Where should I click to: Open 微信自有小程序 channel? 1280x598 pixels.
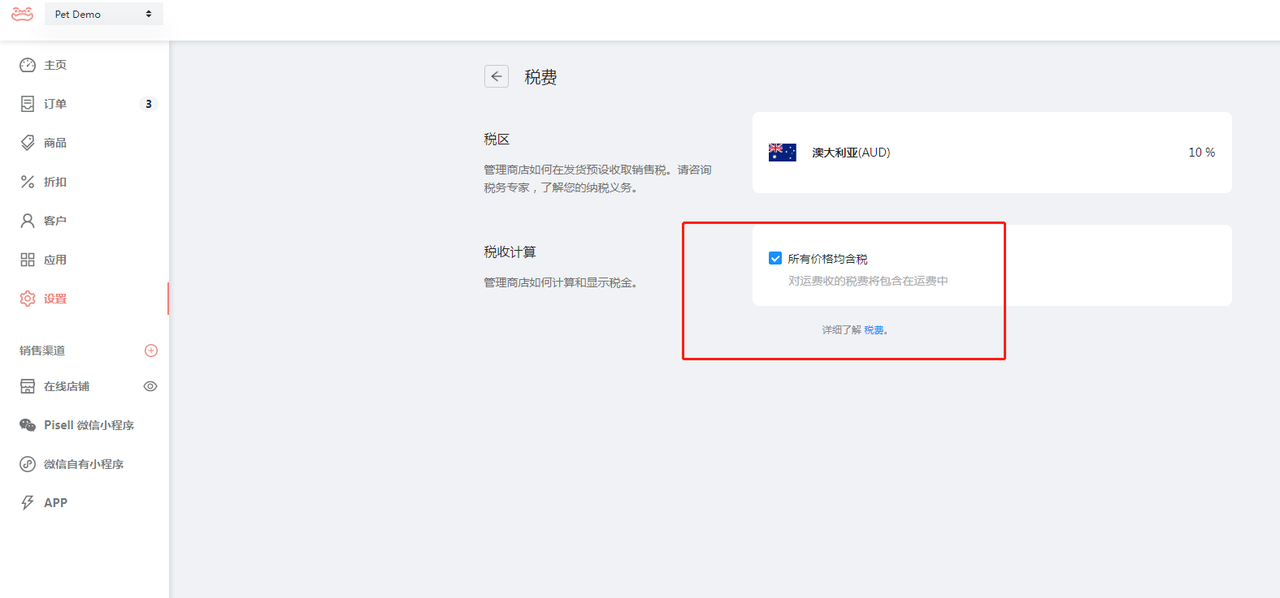[x=84, y=464]
